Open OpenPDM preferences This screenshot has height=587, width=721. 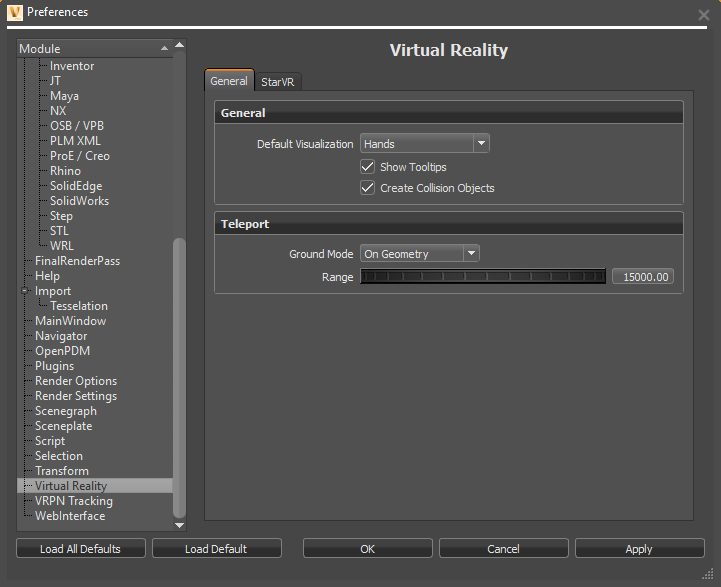click(x=63, y=351)
